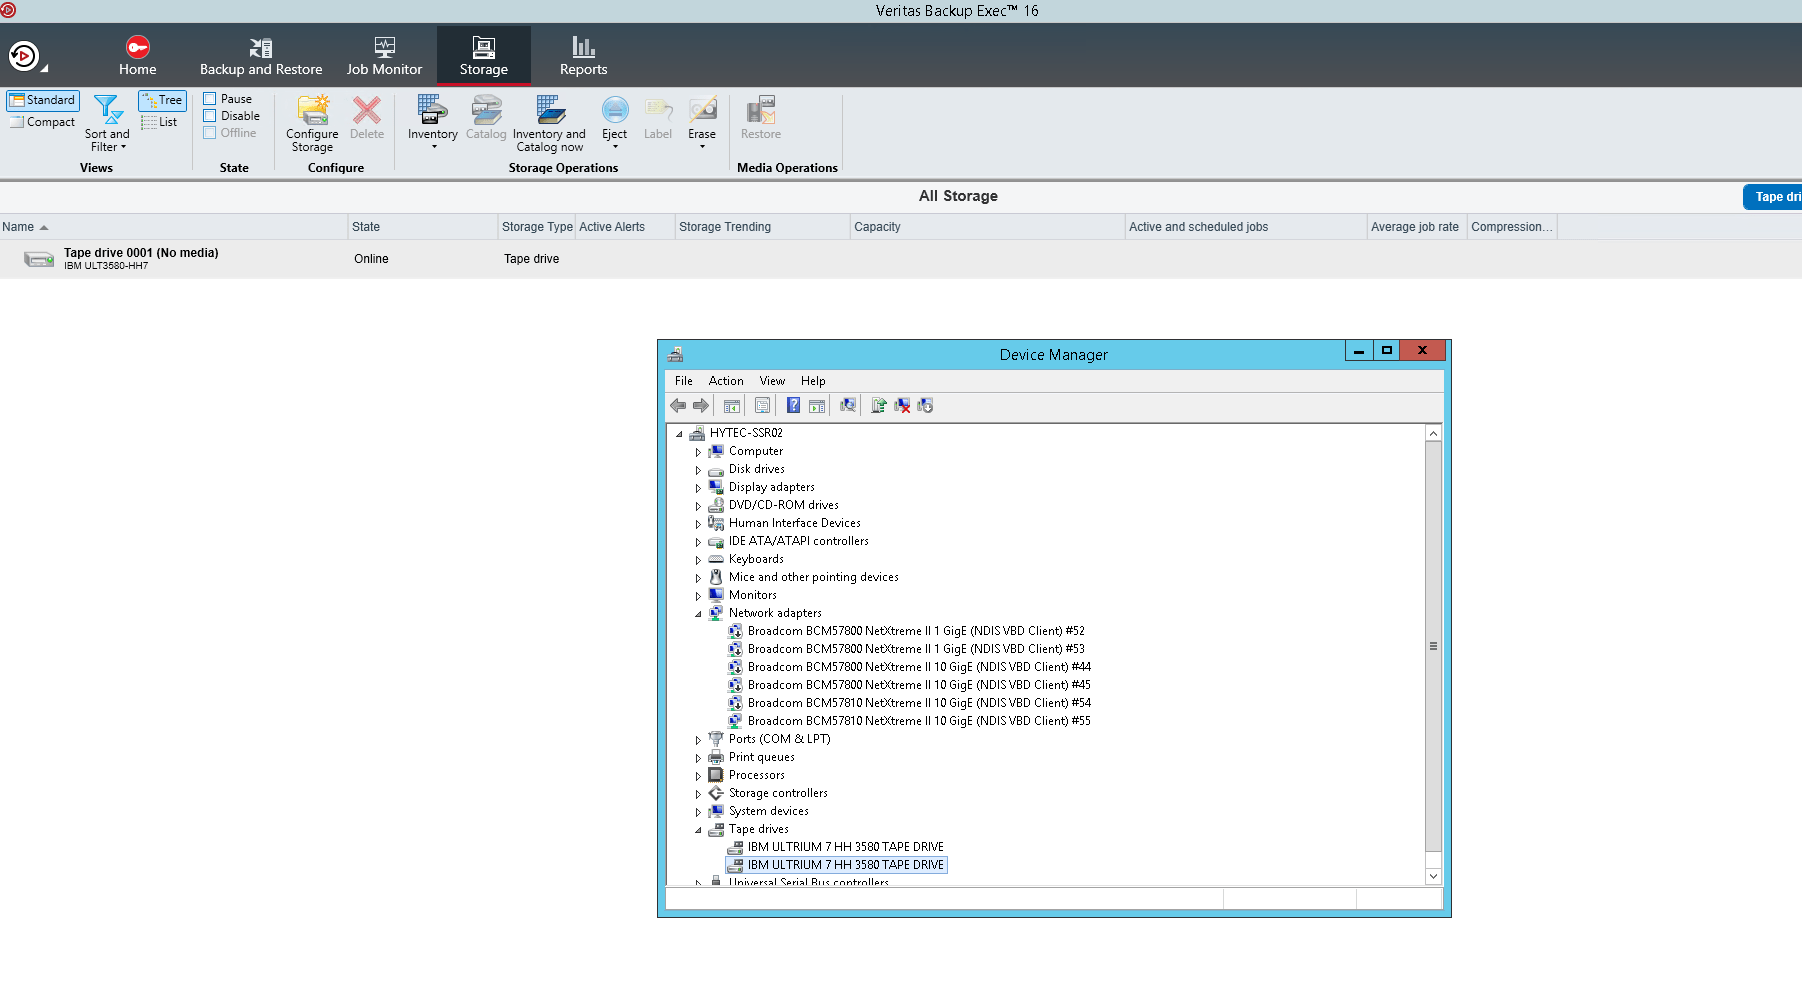Check the Offline checkbox

(x=210, y=133)
